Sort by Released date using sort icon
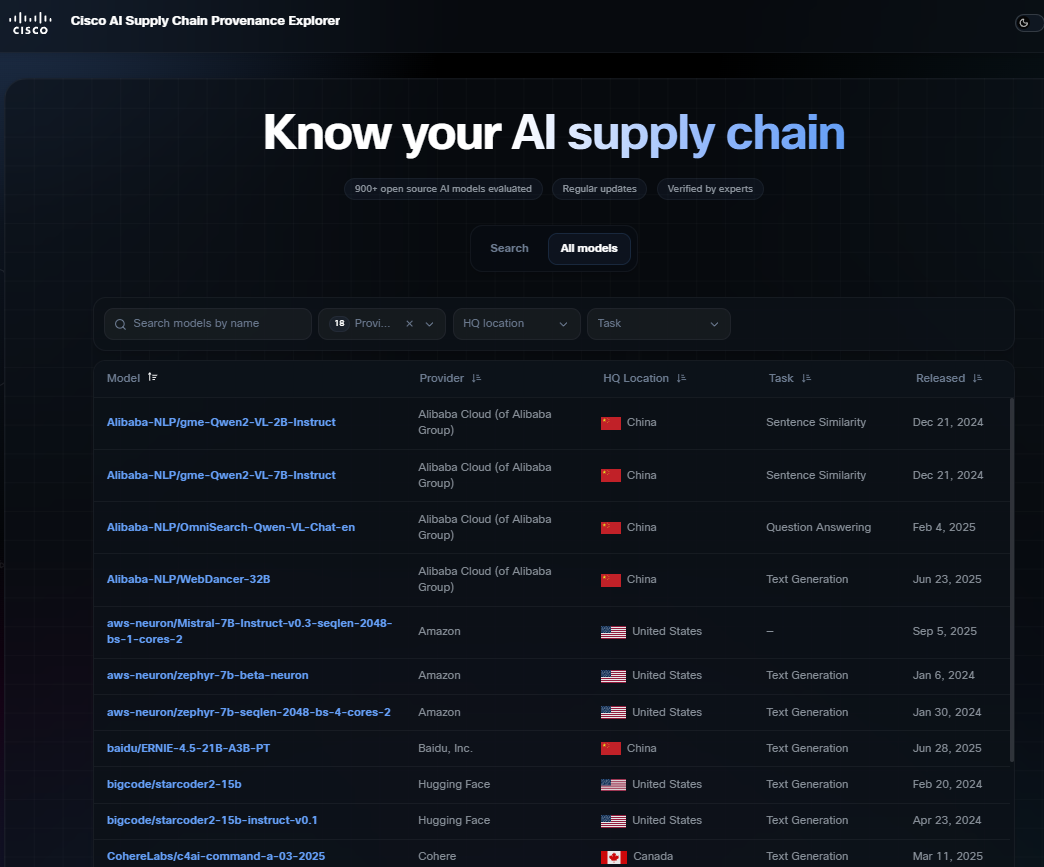Screen dimensions: 1044x867 pyautogui.click(x=977, y=378)
